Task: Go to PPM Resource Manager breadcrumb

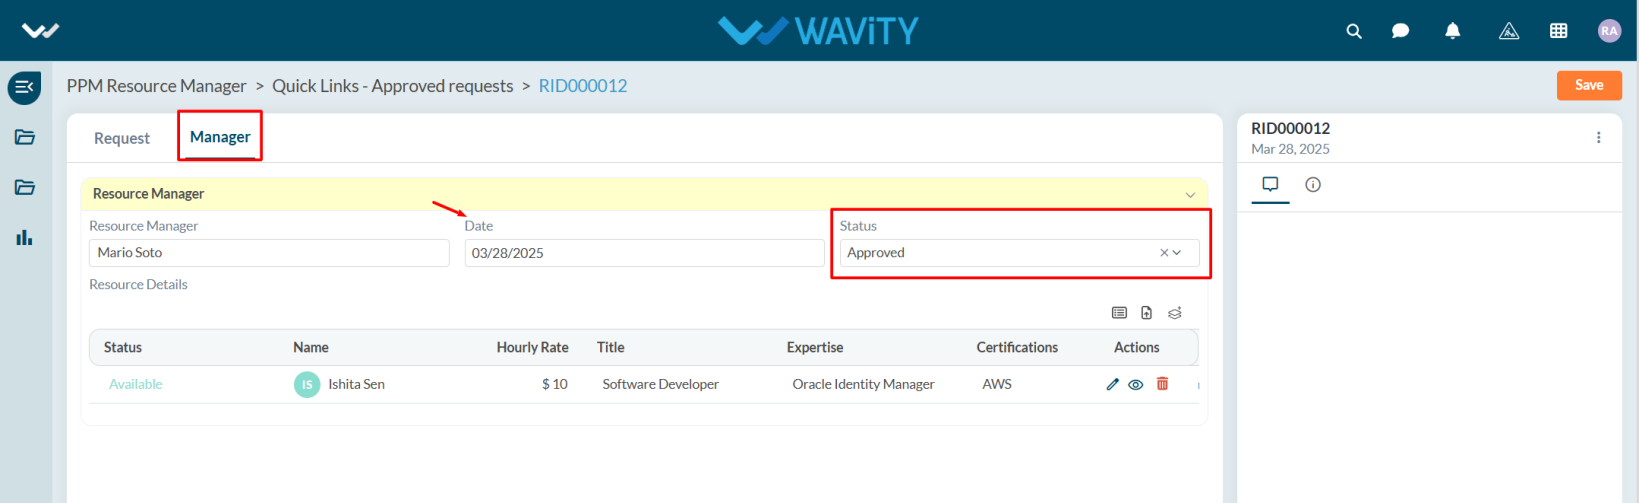Action: (157, 86)
